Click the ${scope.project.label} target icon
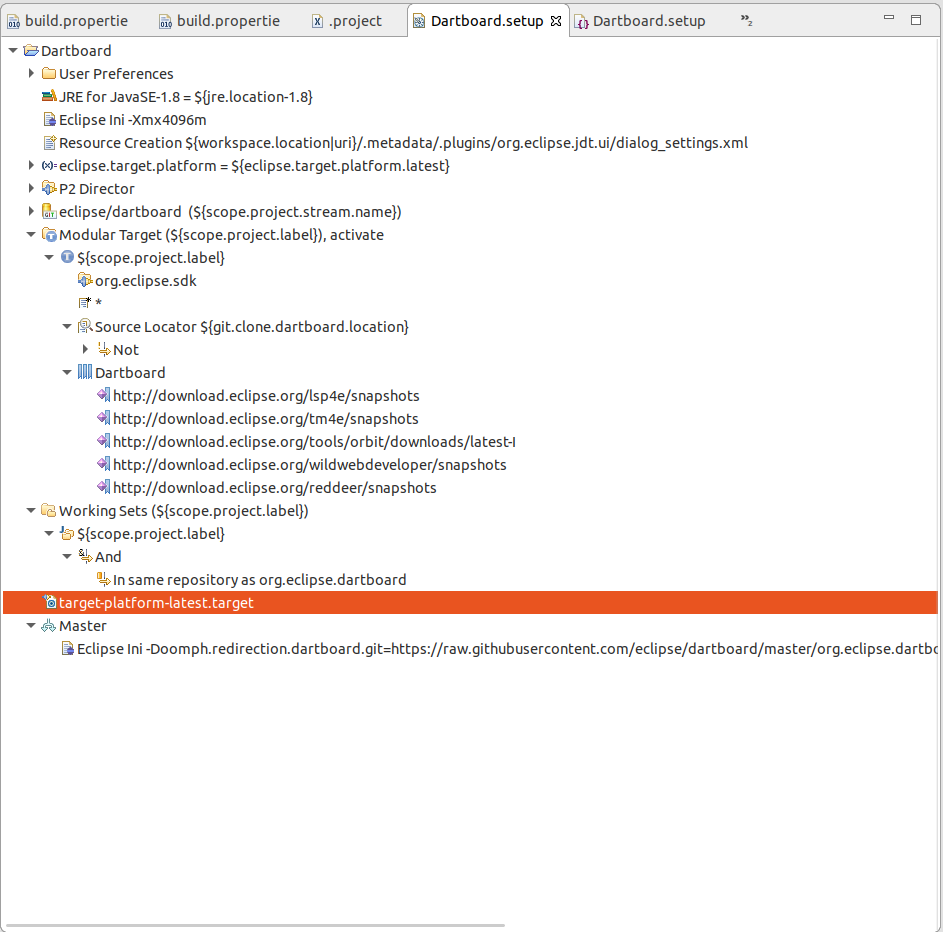943x932 pixels. click(67, 257)
